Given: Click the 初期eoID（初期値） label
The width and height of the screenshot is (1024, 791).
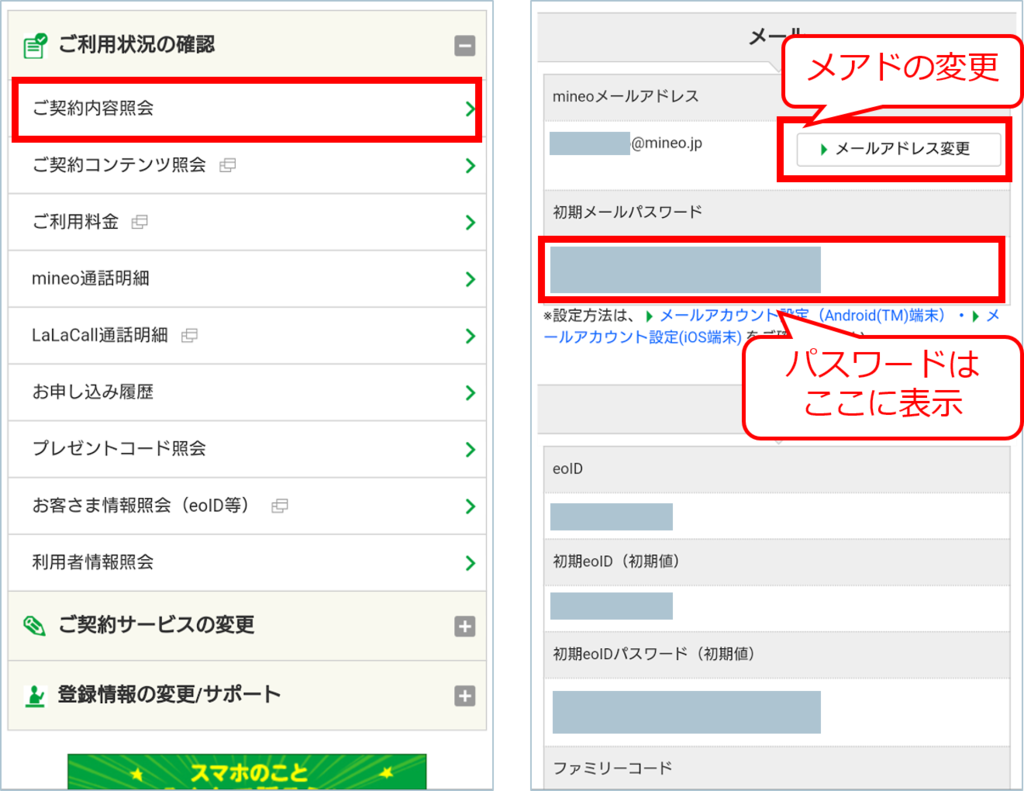Looking at the screenshot, I should [x=616, y=561].
